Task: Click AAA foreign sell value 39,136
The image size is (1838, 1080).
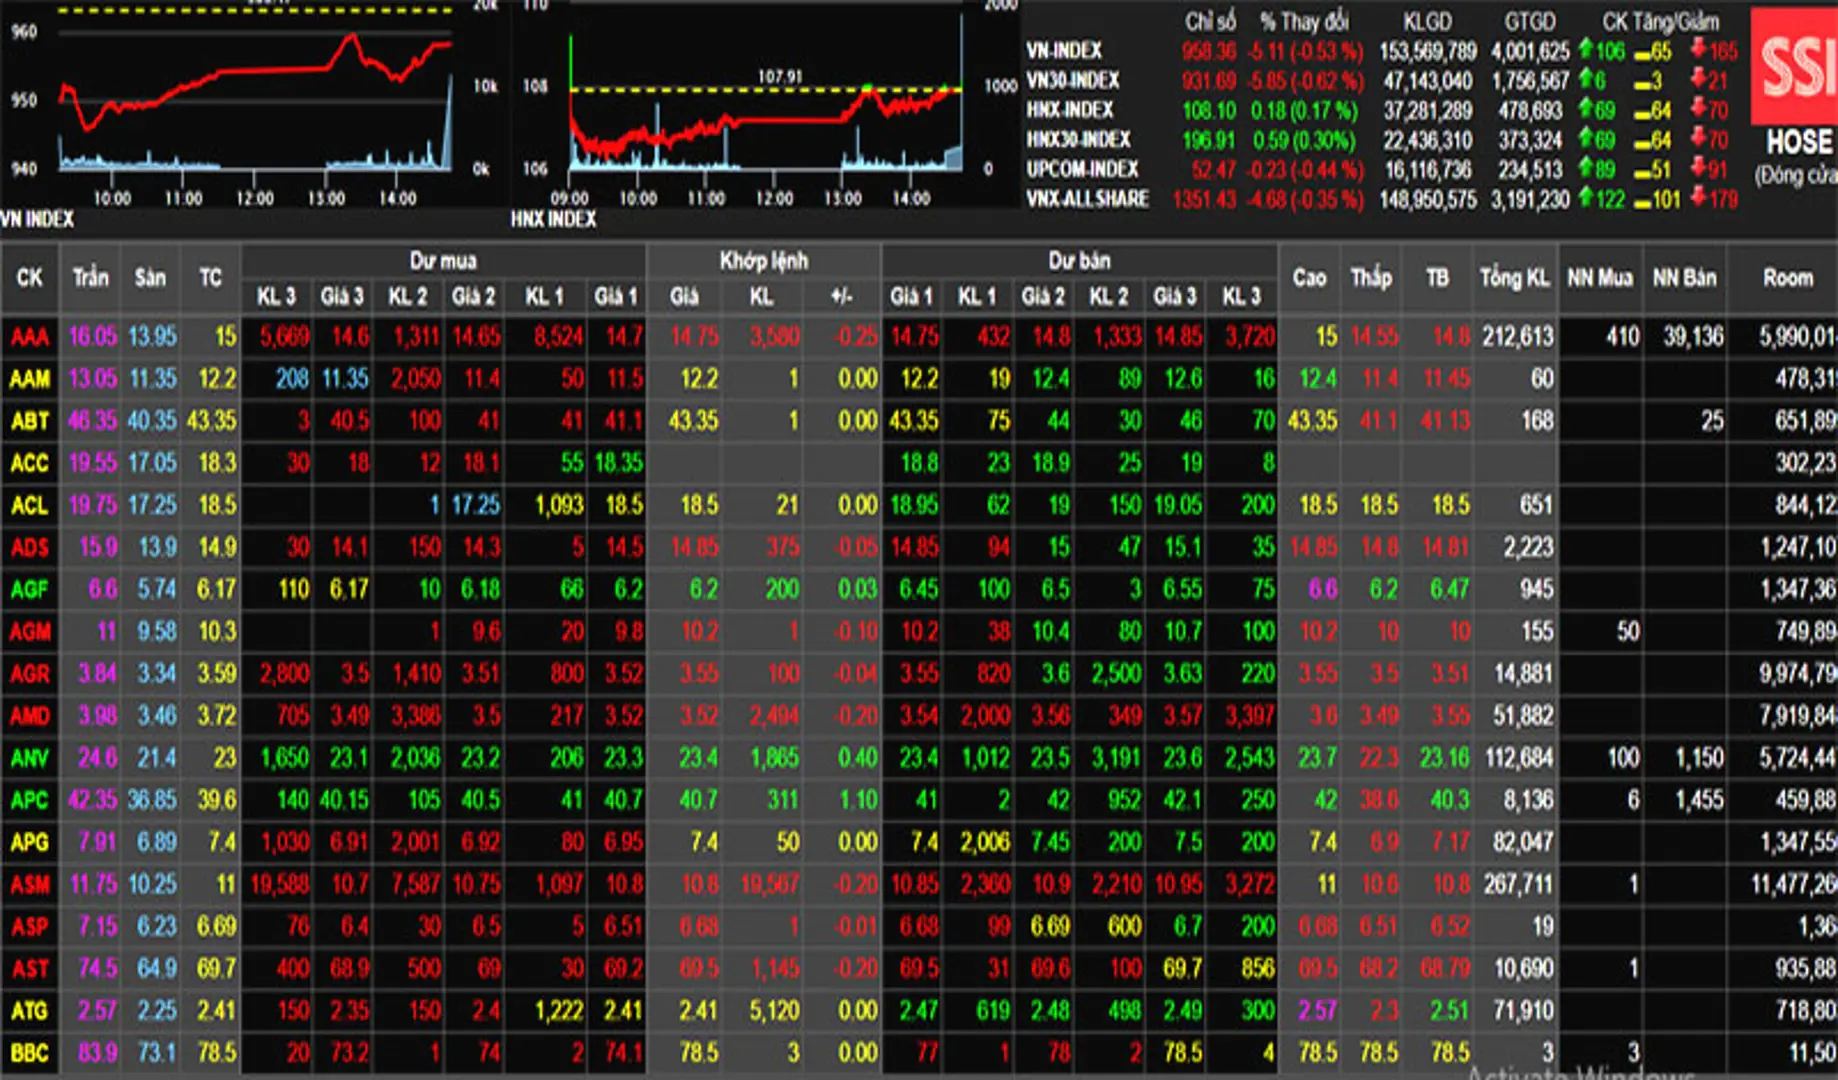Action: pos(1693,336)
